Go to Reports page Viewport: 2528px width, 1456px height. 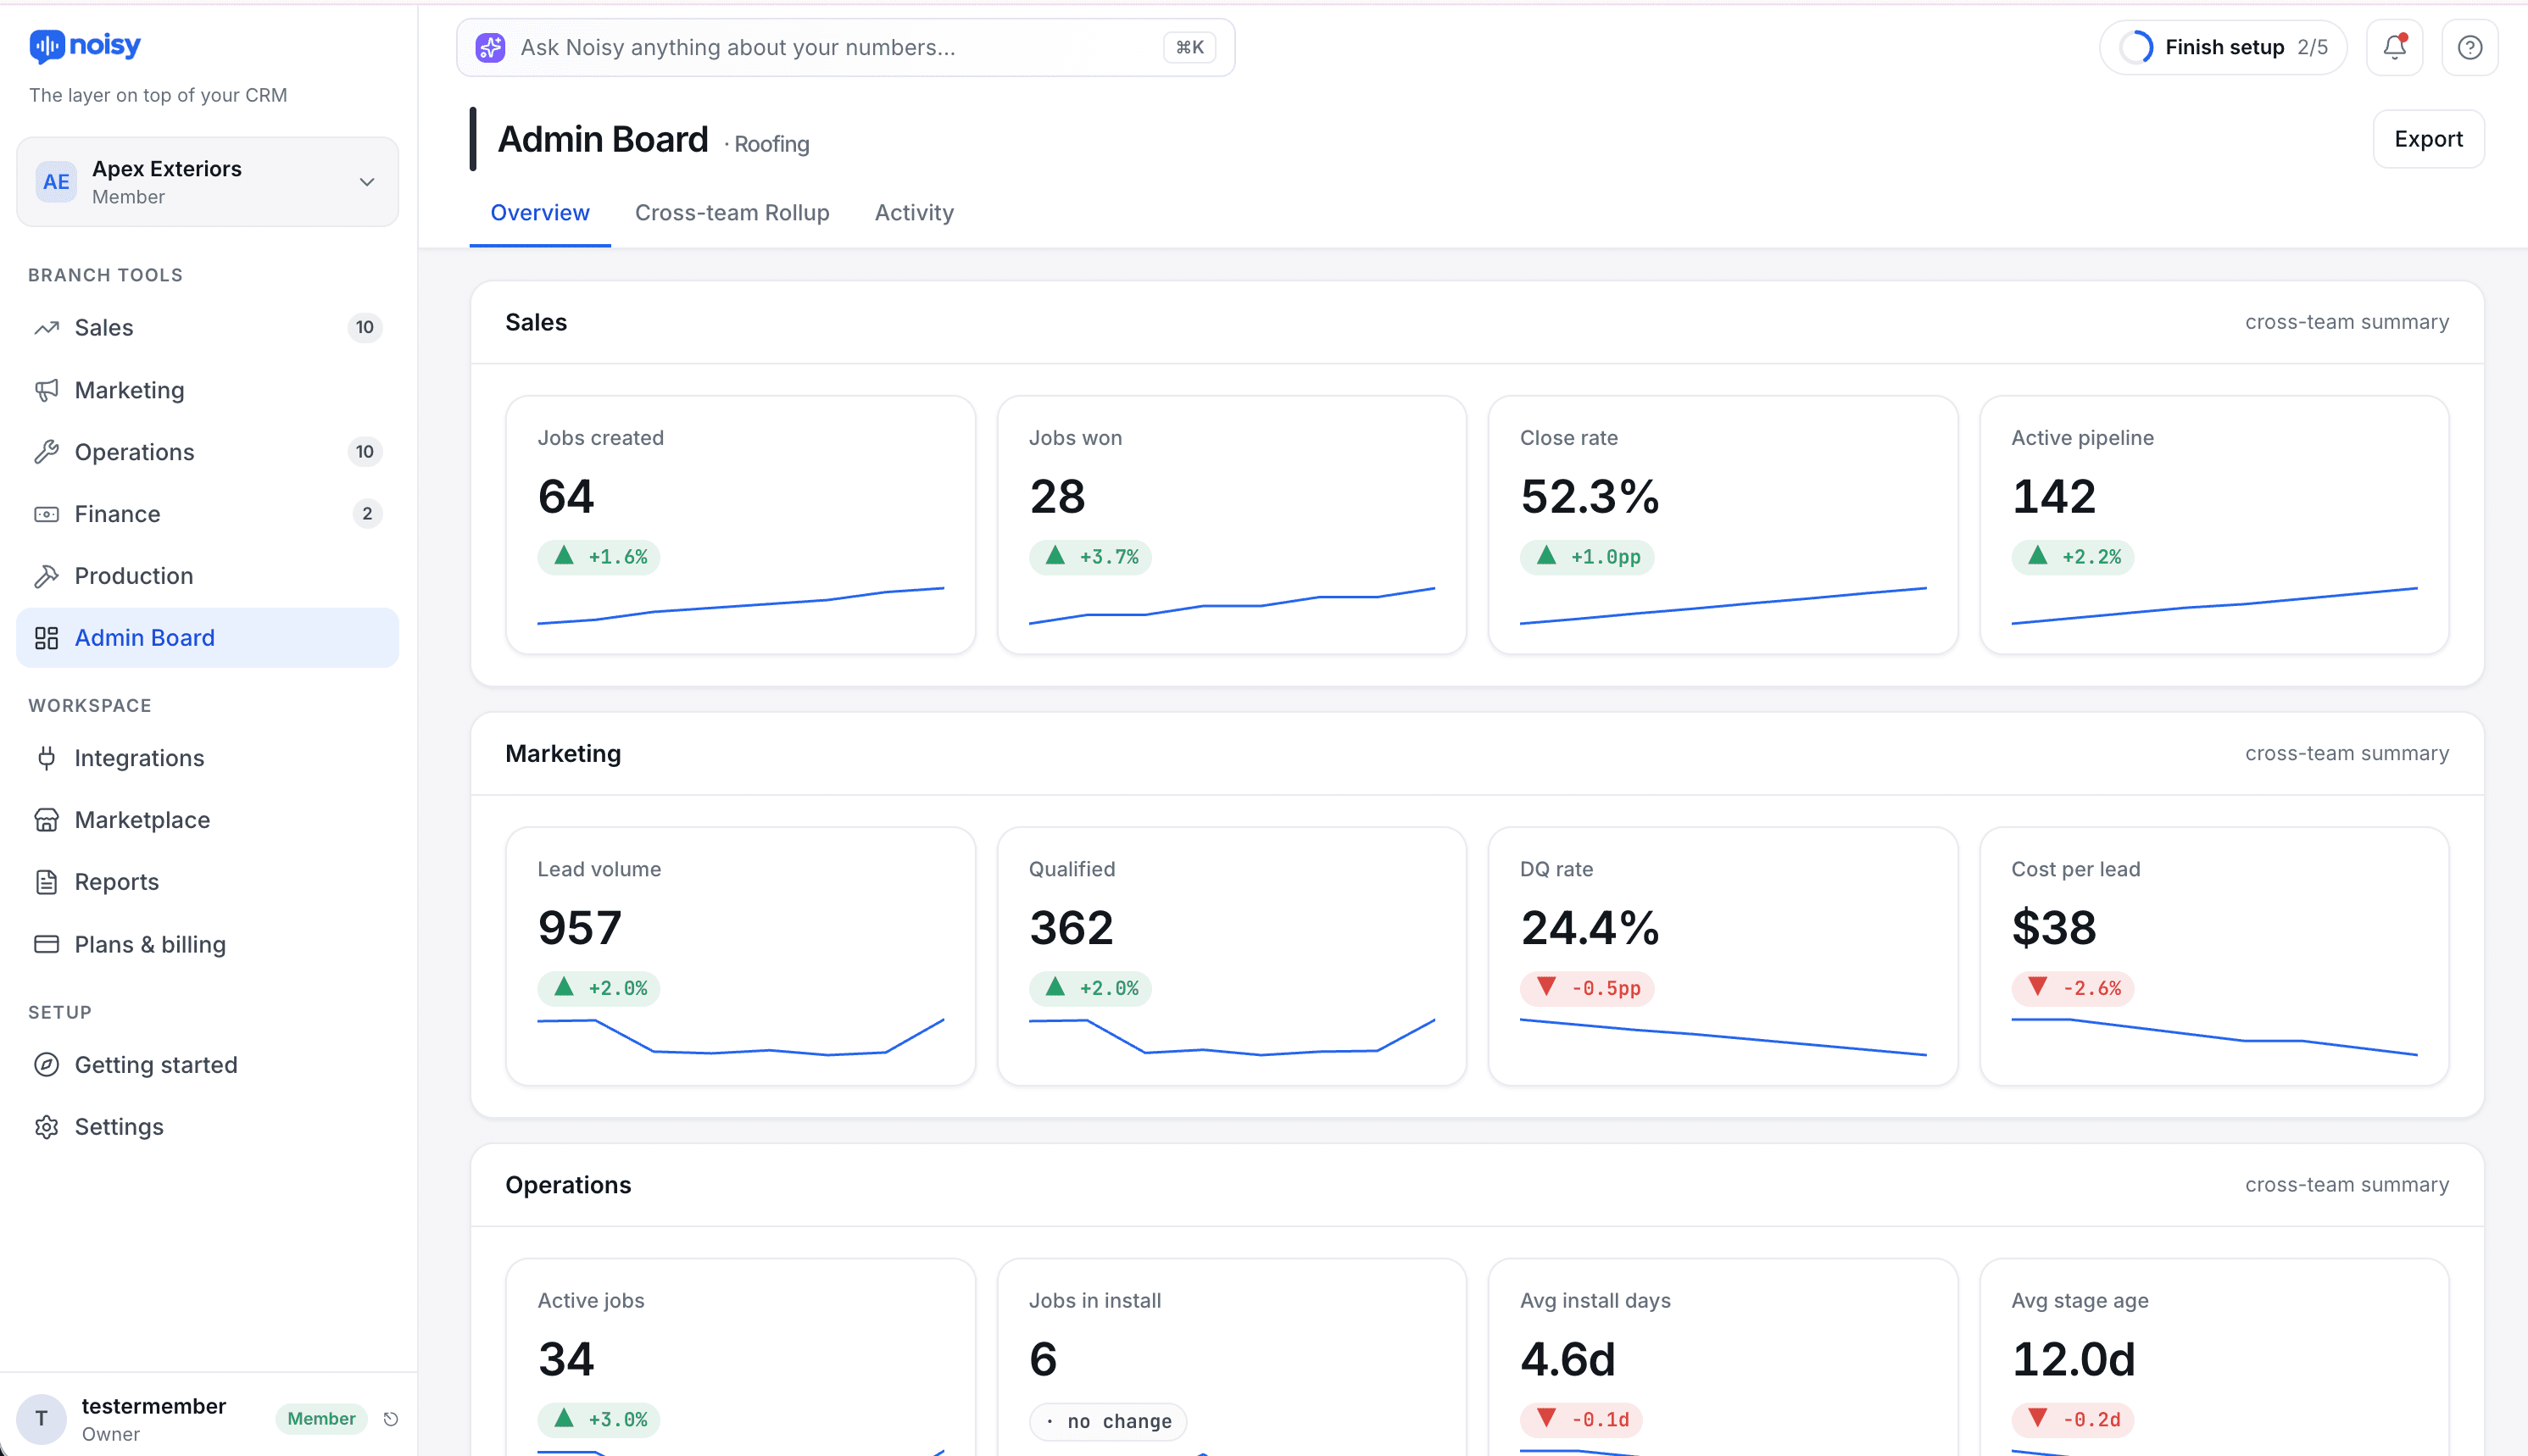coord(207,882)
